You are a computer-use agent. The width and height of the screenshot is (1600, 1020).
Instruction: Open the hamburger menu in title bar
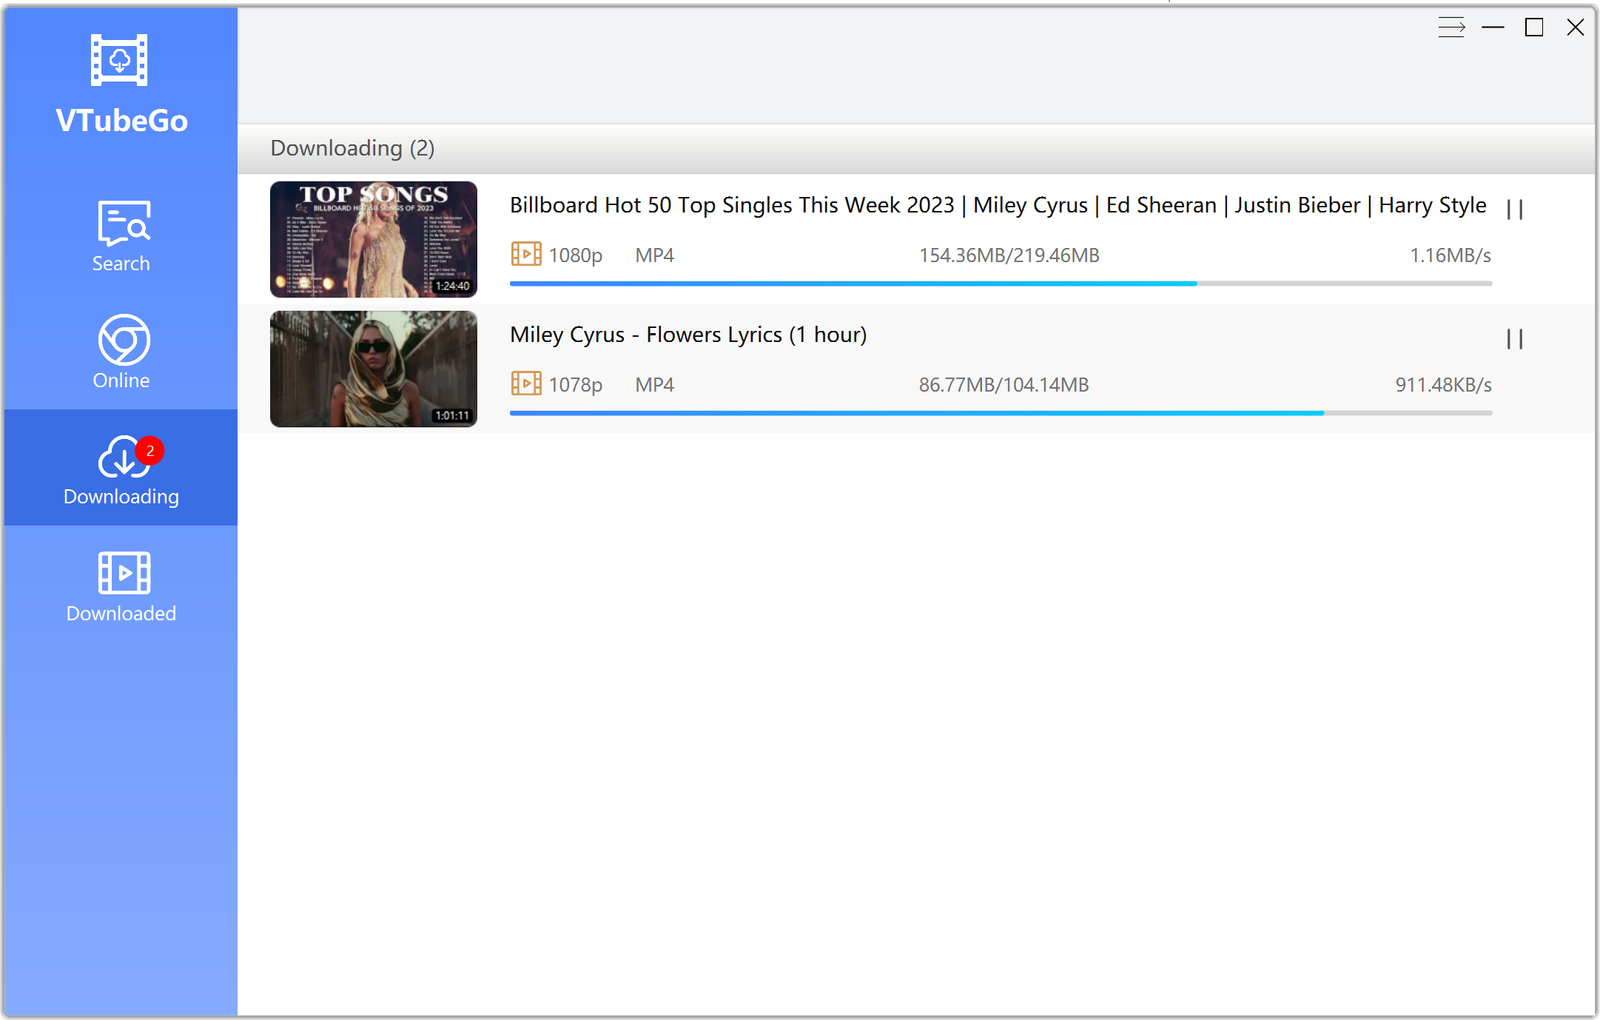pos(1451,28)
